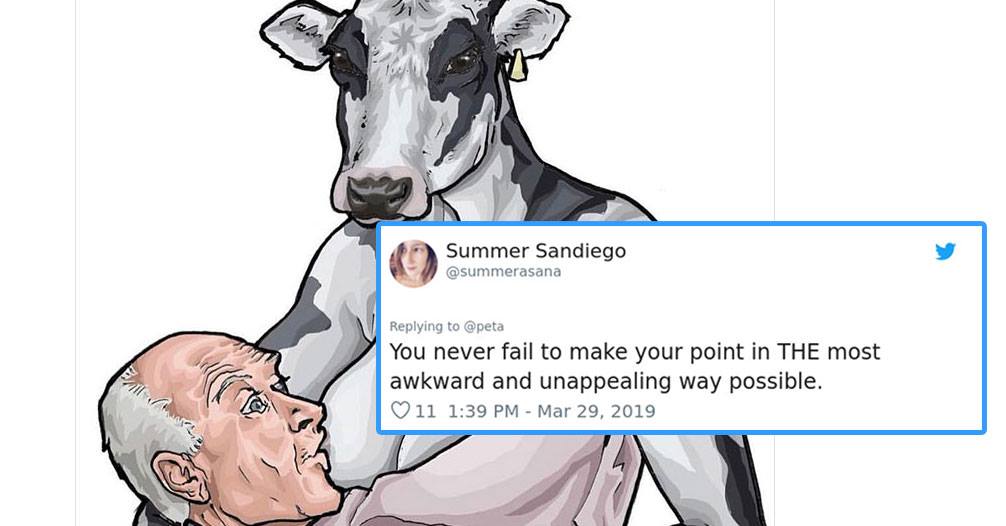Open the @peta mention in the reply line

[484, 327]
